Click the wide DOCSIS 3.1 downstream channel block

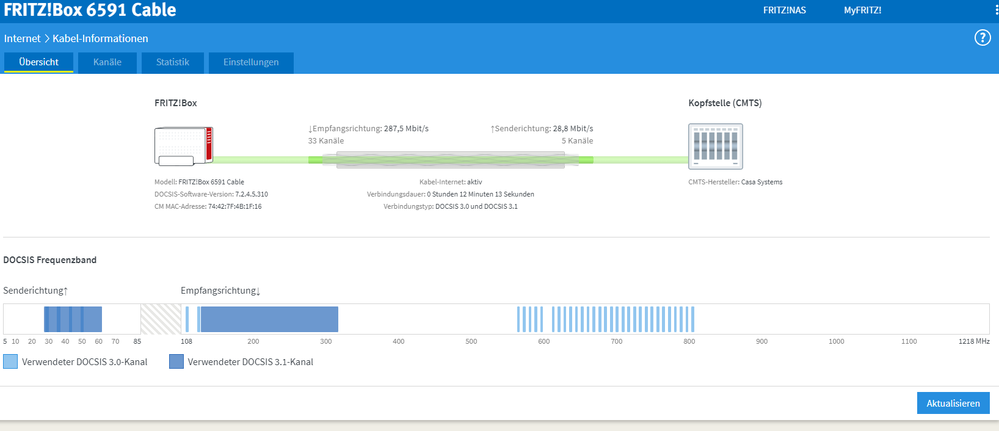[x=268, y=318]
